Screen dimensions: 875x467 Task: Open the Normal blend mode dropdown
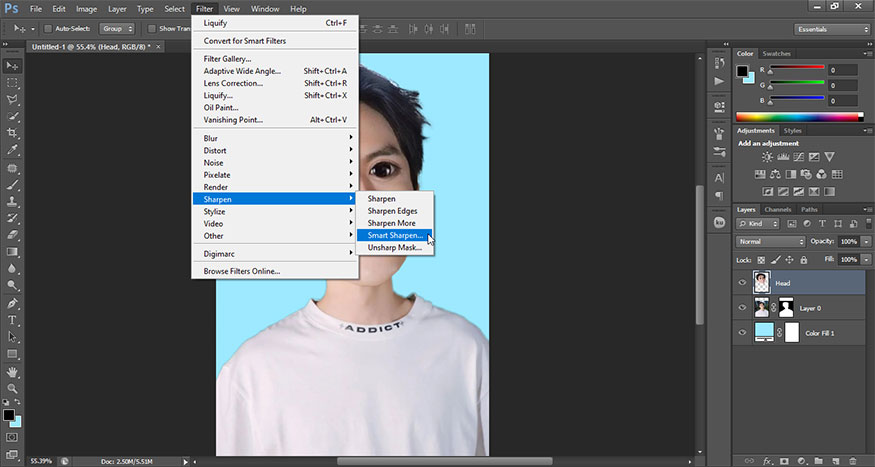[x=770, y=242]
